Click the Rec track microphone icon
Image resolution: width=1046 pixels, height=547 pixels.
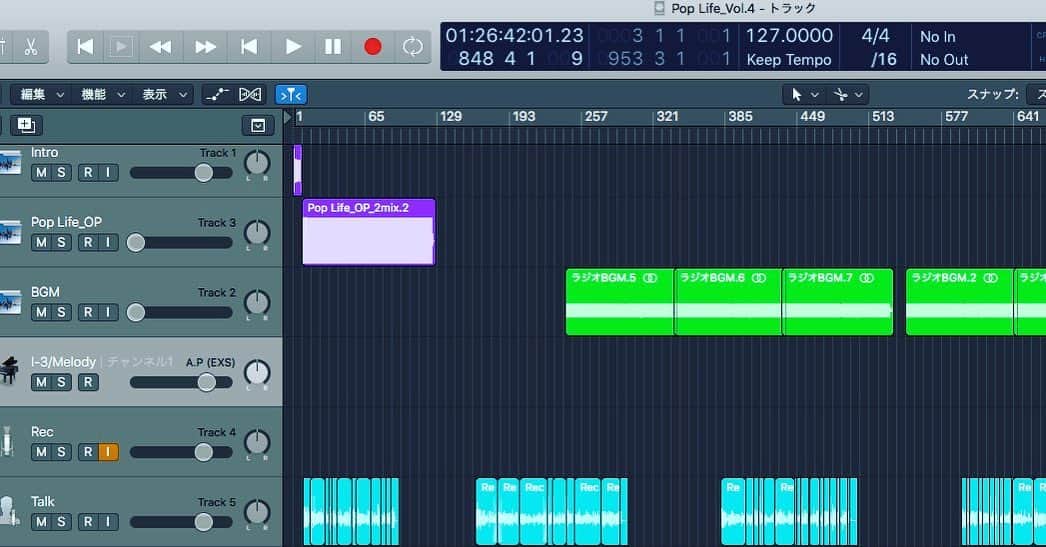(7, 441)
